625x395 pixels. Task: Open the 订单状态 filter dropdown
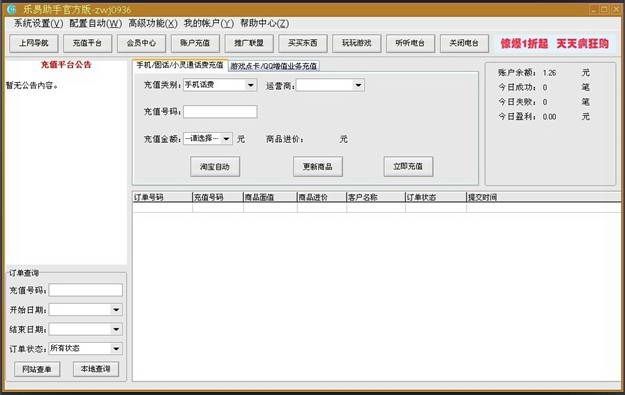(x=116, y=348)
